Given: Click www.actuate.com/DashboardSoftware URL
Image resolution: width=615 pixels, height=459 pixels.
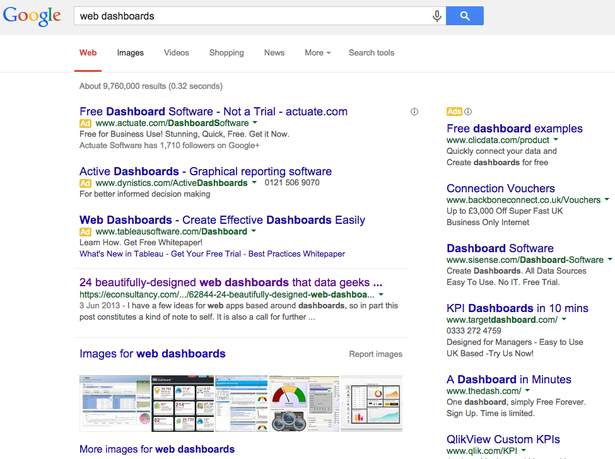Looking at the screenshot, I should point(172,123).
